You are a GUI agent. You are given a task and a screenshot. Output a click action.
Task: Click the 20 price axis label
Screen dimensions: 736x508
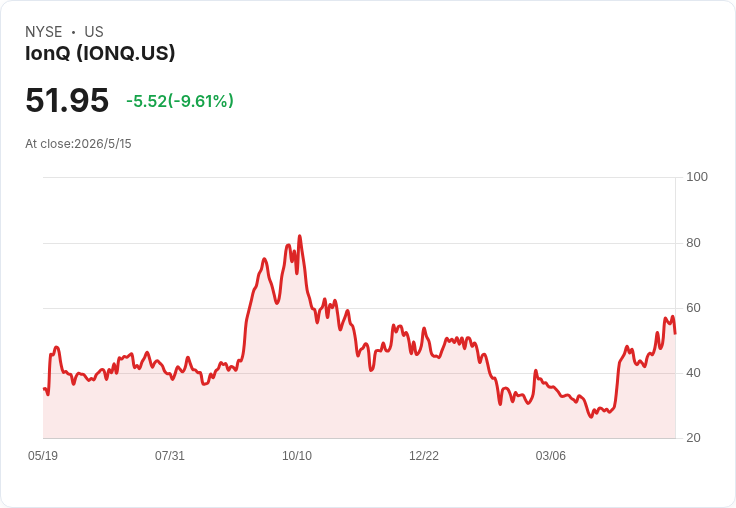[693, 438]
